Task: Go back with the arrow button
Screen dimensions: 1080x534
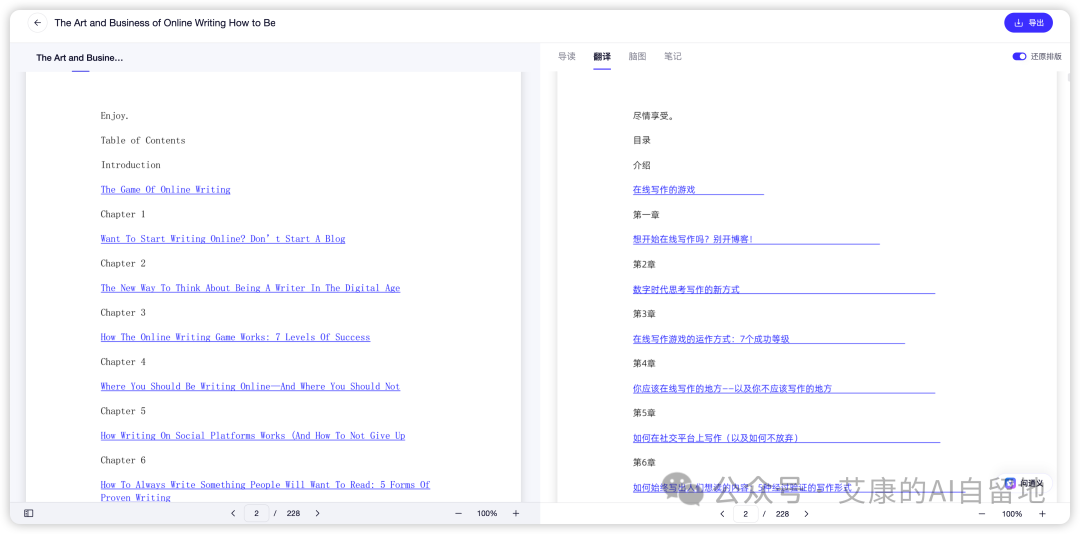Action: [x=37, y=23]
